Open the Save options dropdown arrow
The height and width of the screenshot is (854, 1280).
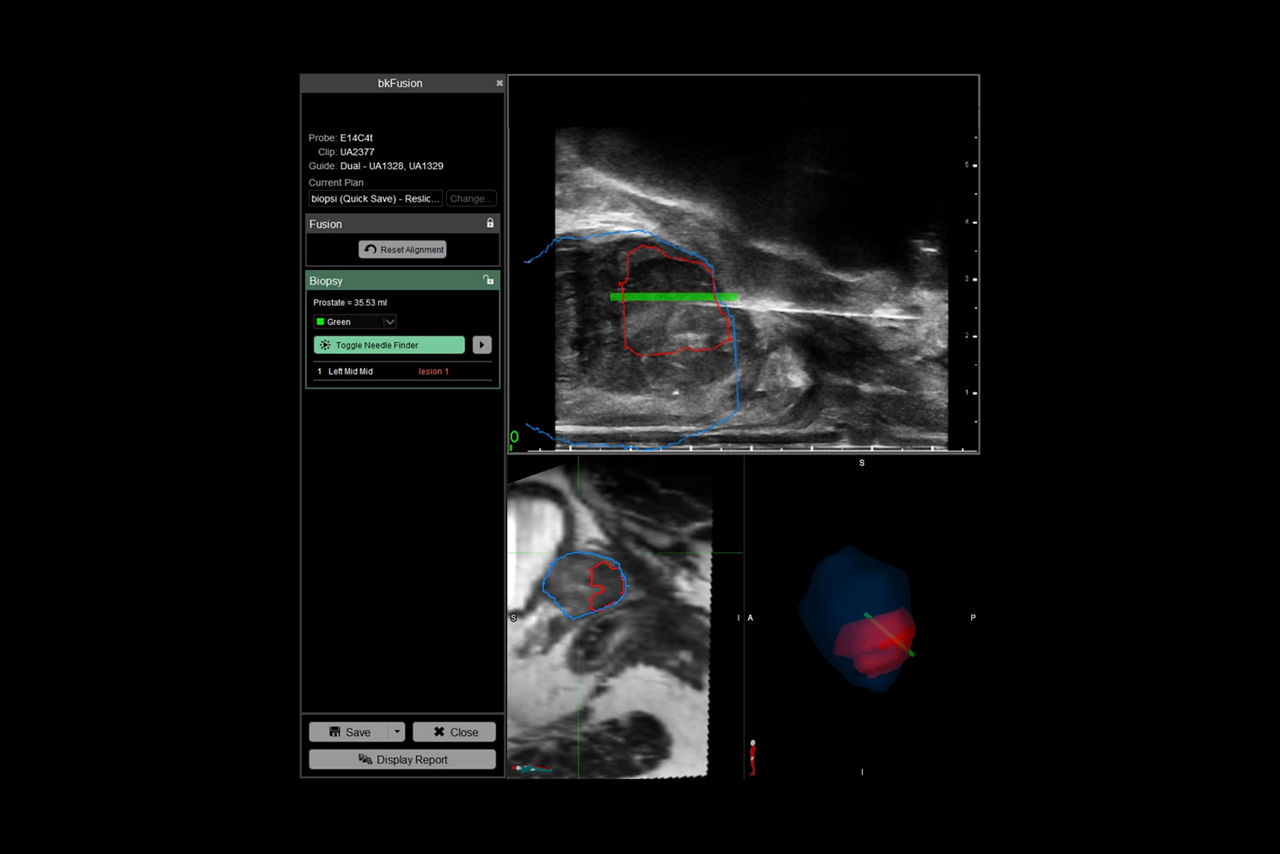click(x=397, y=731)
